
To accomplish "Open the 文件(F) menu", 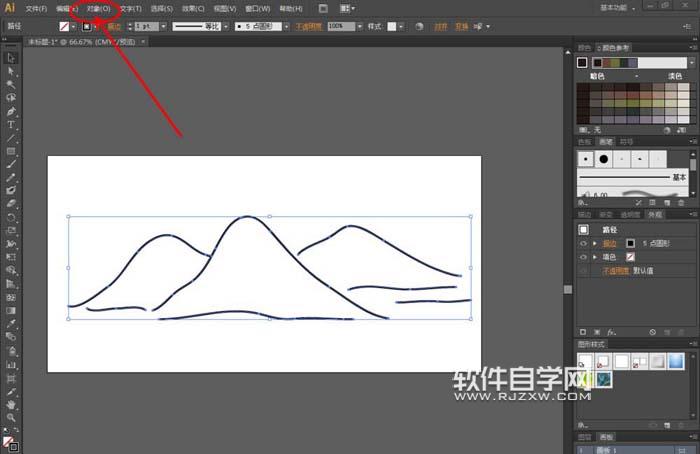I will tap(36, 9).
